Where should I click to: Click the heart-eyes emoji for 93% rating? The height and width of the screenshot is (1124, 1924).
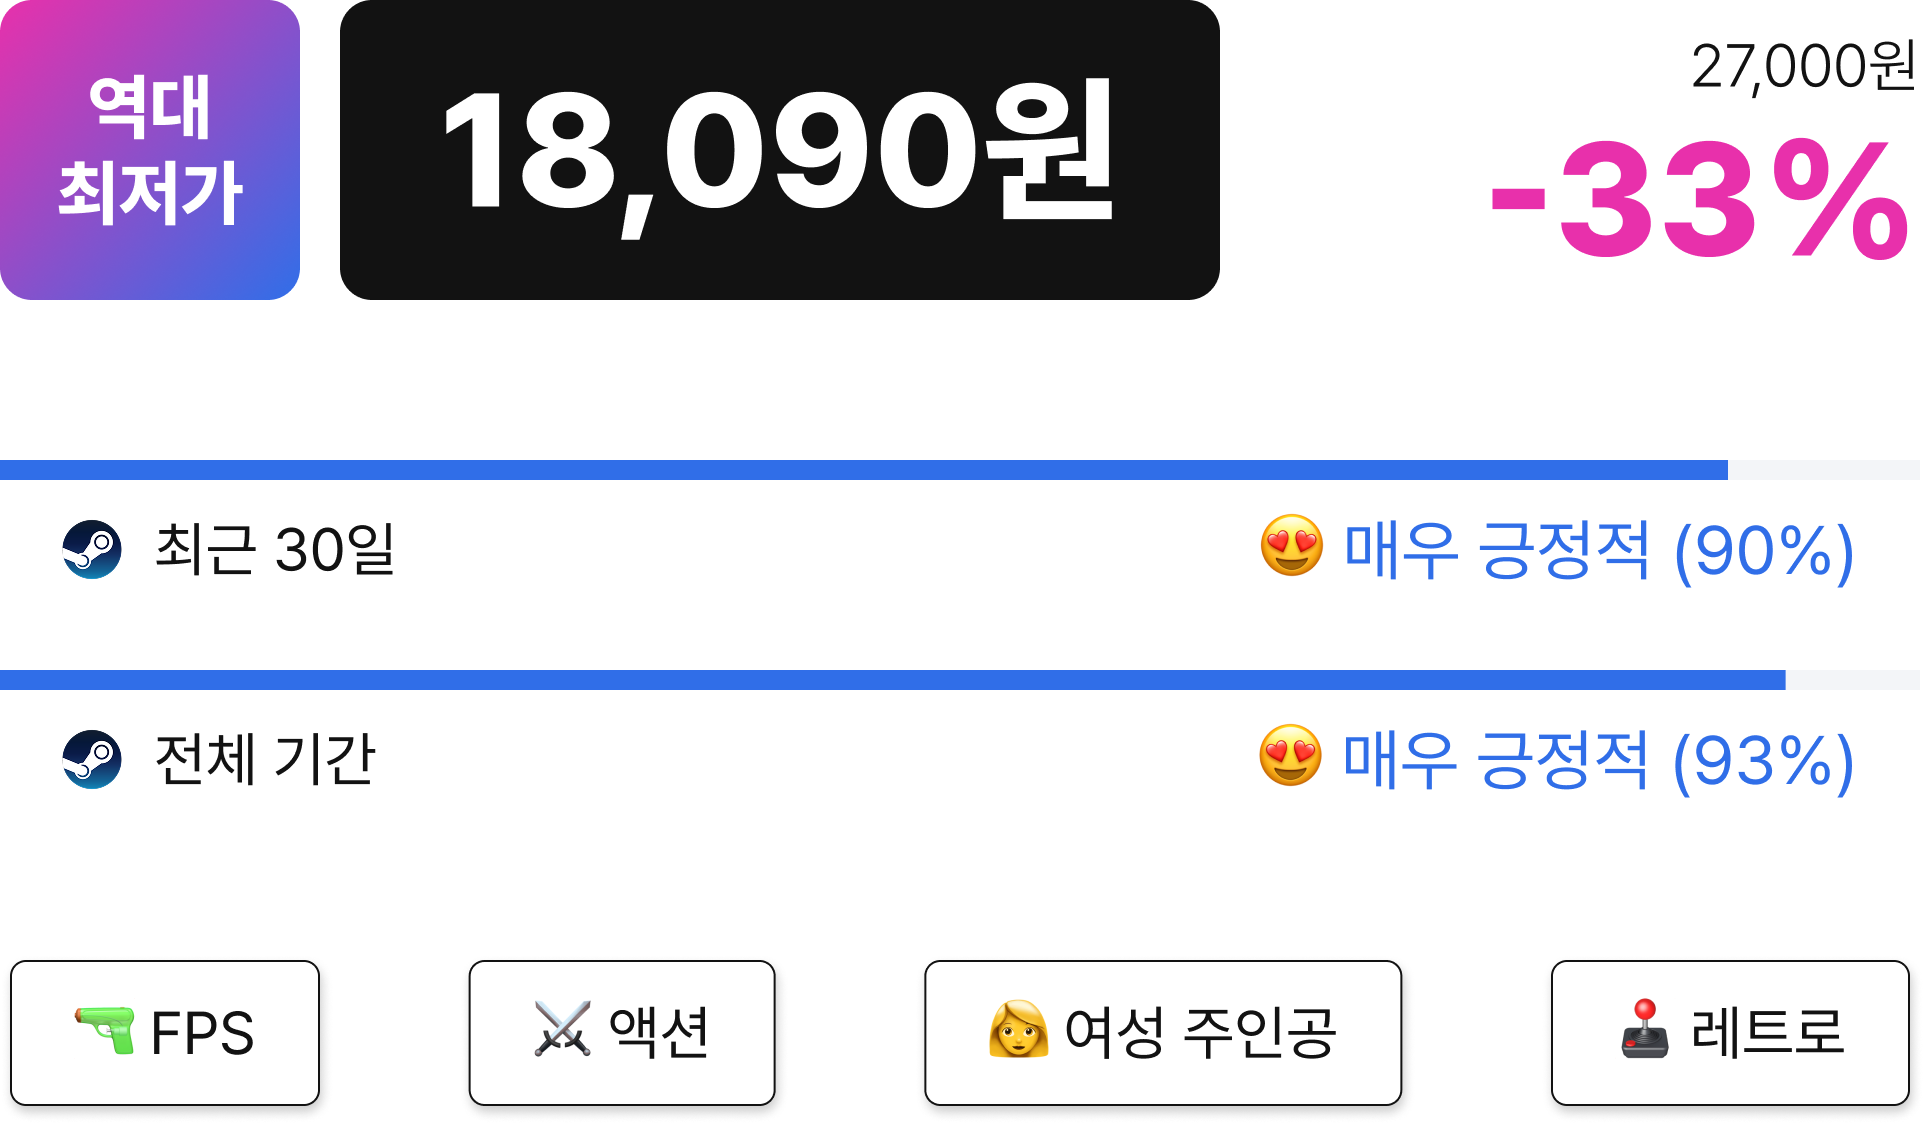click(x=1290, y=756)
